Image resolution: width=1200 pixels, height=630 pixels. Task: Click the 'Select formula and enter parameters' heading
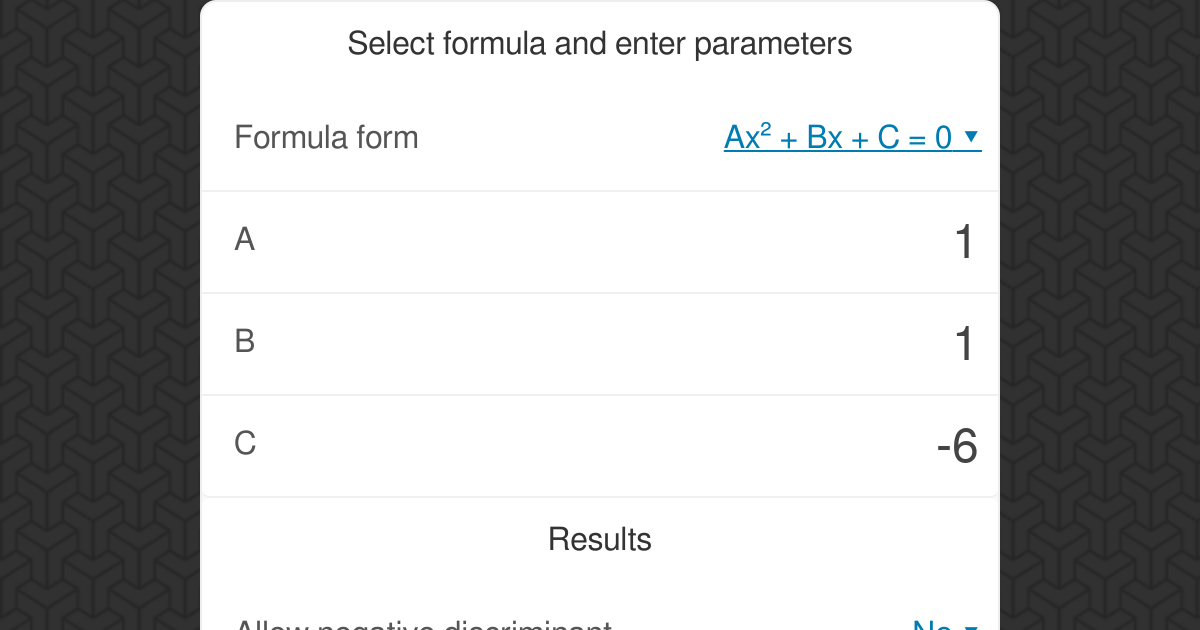(600, 44)
